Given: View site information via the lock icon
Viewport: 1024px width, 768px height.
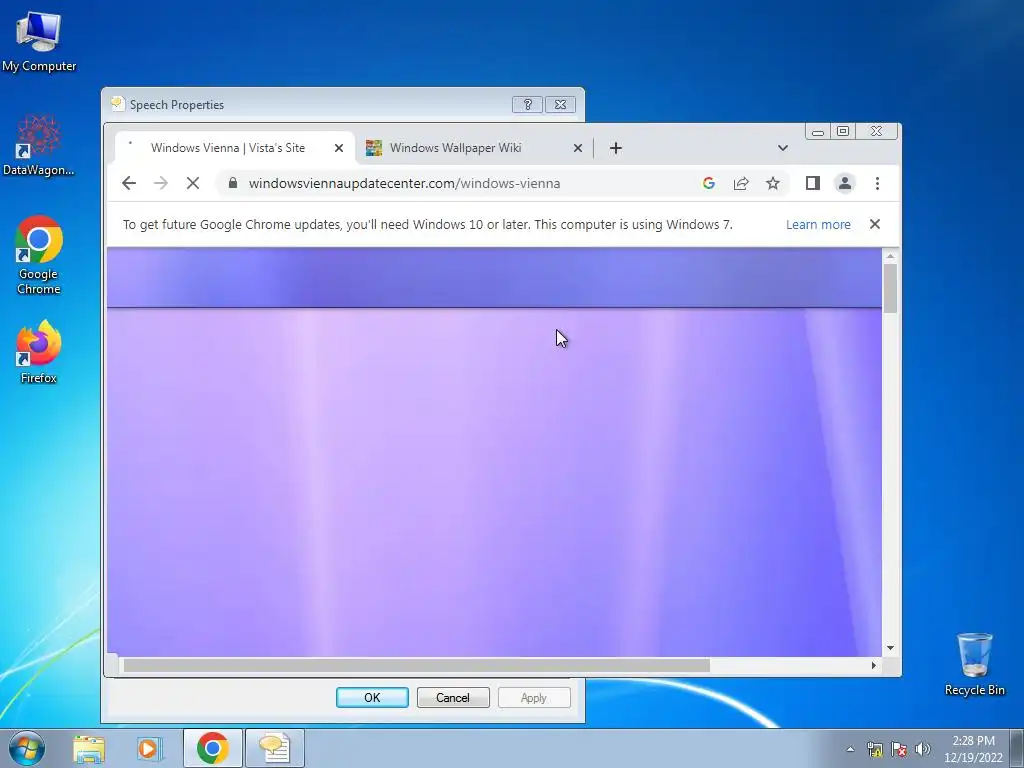Looking at the screenshot, I should [232, 184].
